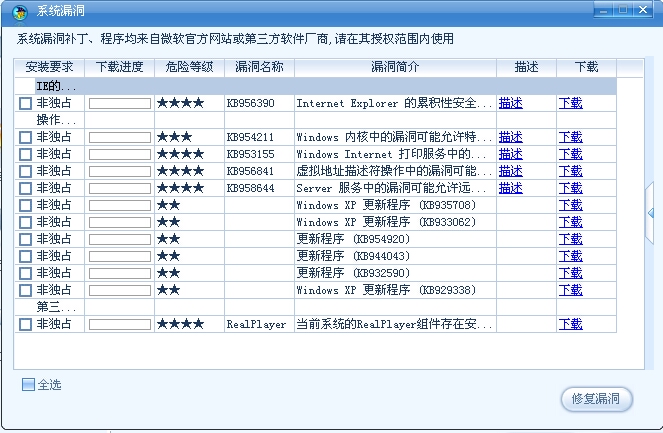Click 下载 link for KB956390
663x433 pixels.
[x=570, y=103]
